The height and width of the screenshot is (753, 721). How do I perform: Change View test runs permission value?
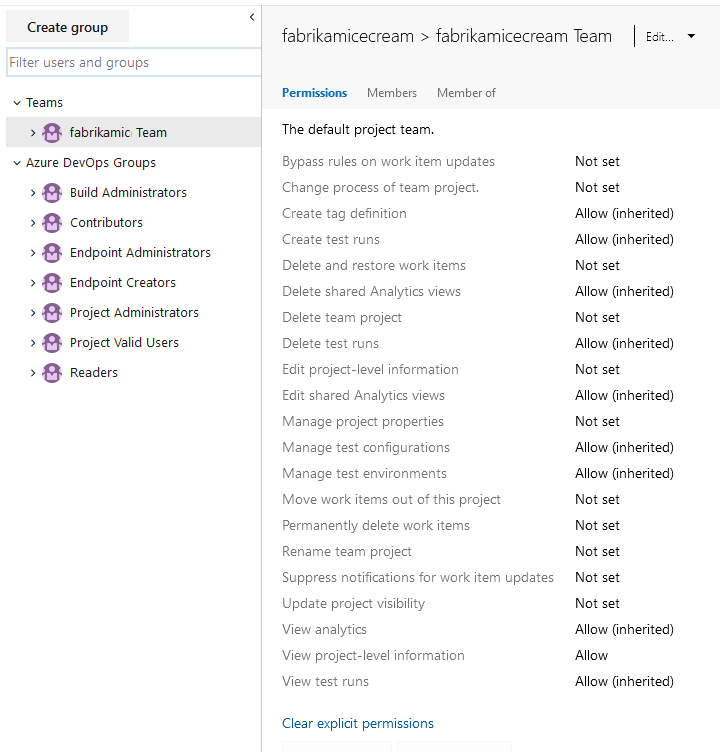(x=624, y=681)
